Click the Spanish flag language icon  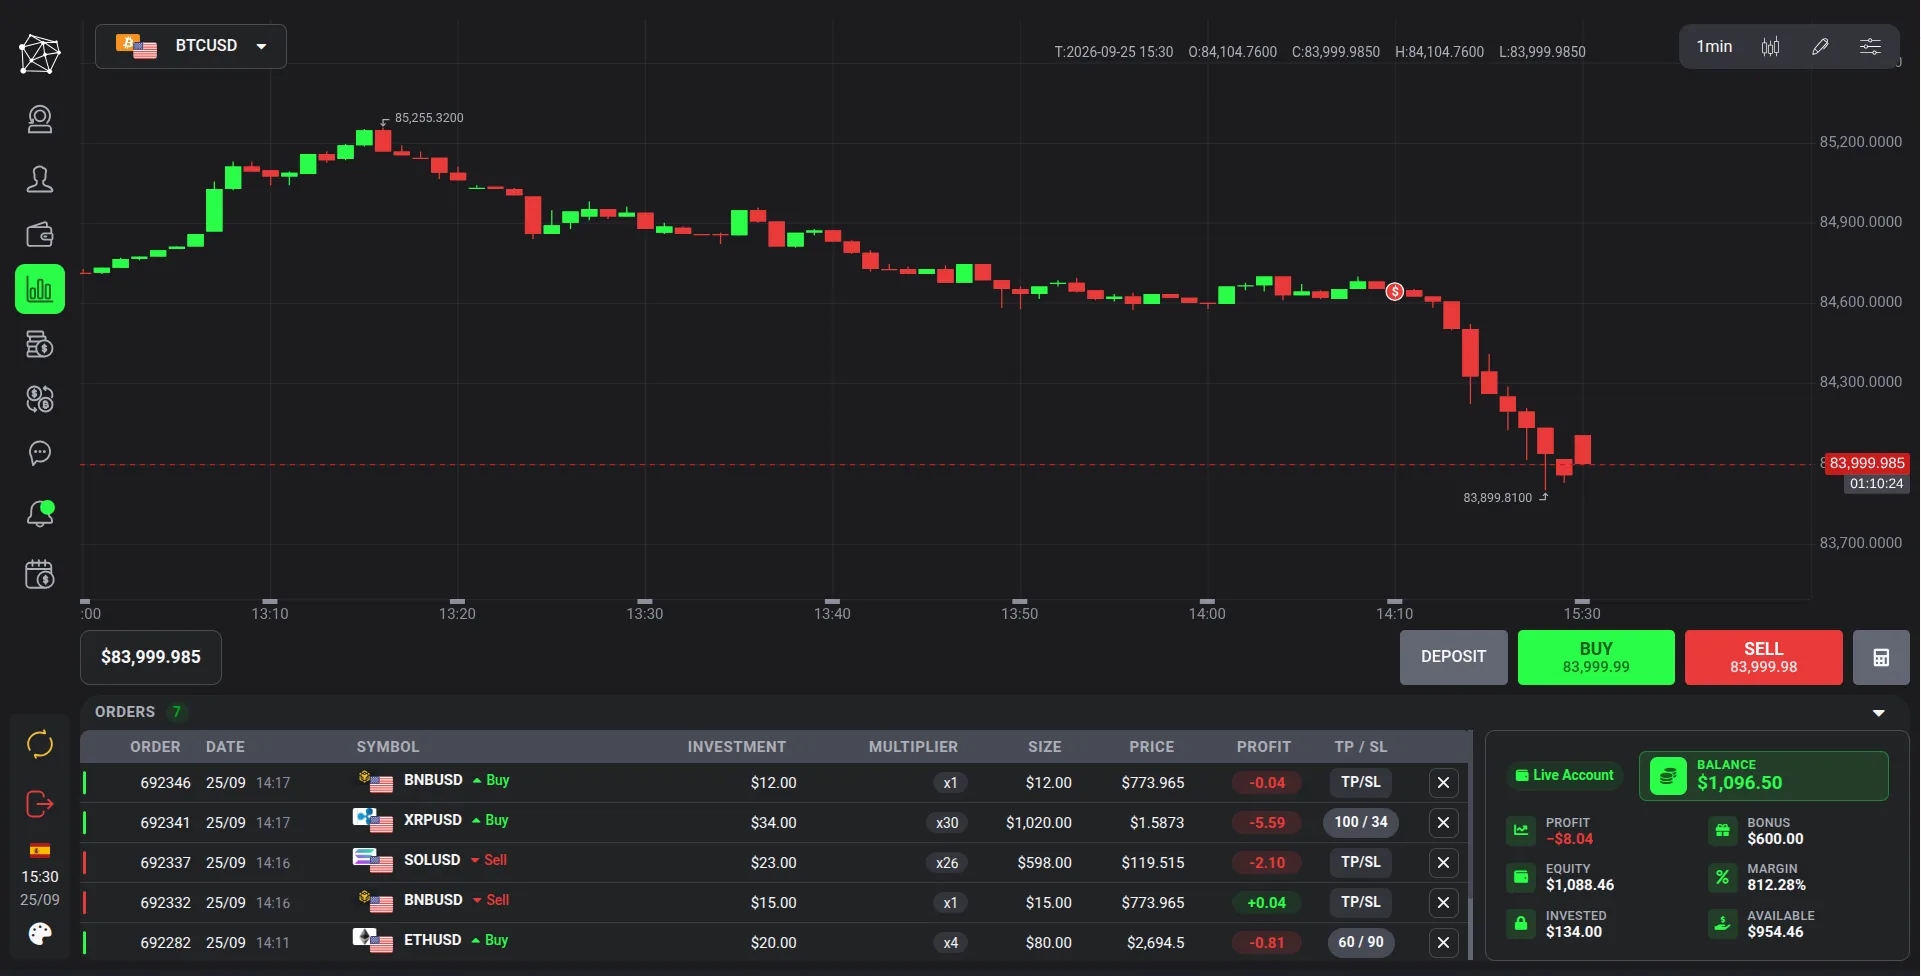(x=40, y=851)
